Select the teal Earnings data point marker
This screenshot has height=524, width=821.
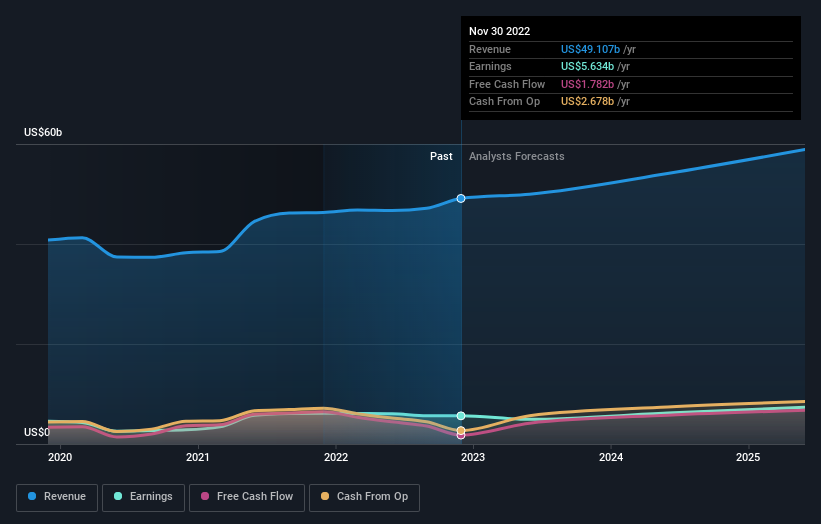pyautogui.click(x=461, y=415)
